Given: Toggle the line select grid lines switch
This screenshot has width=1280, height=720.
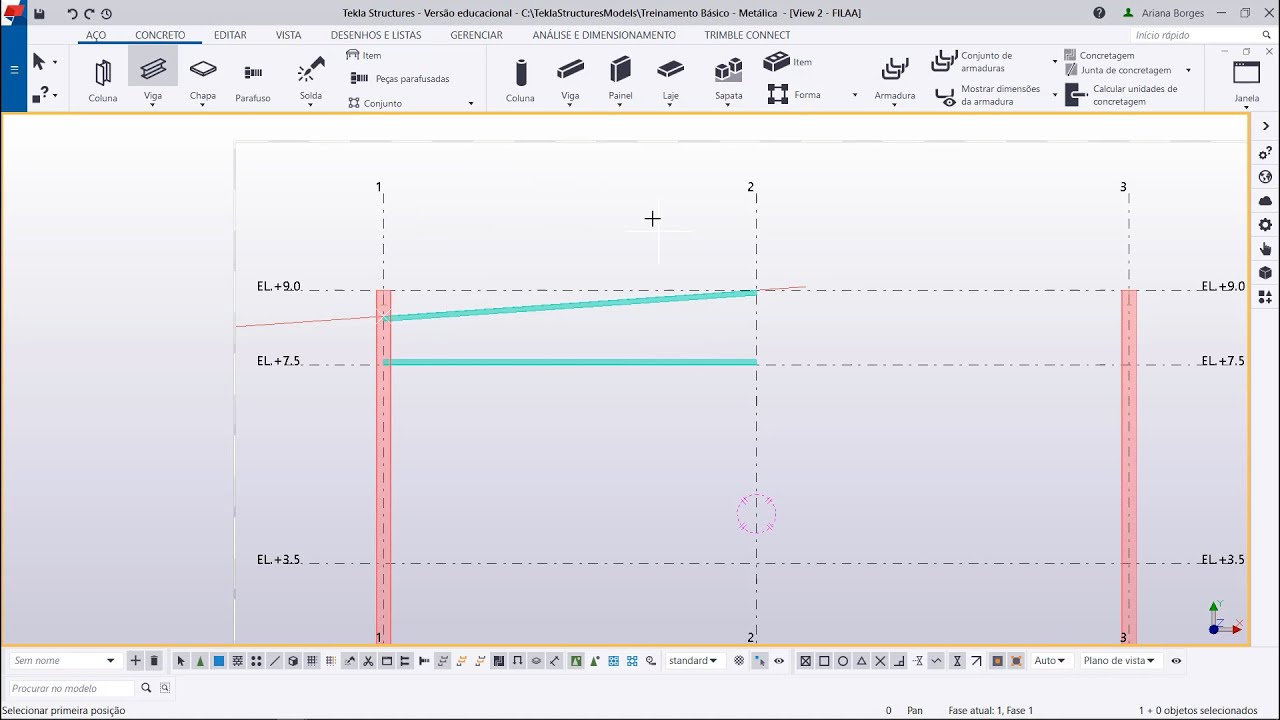Looking at the screenshot, I should click(x=274, y=661).
